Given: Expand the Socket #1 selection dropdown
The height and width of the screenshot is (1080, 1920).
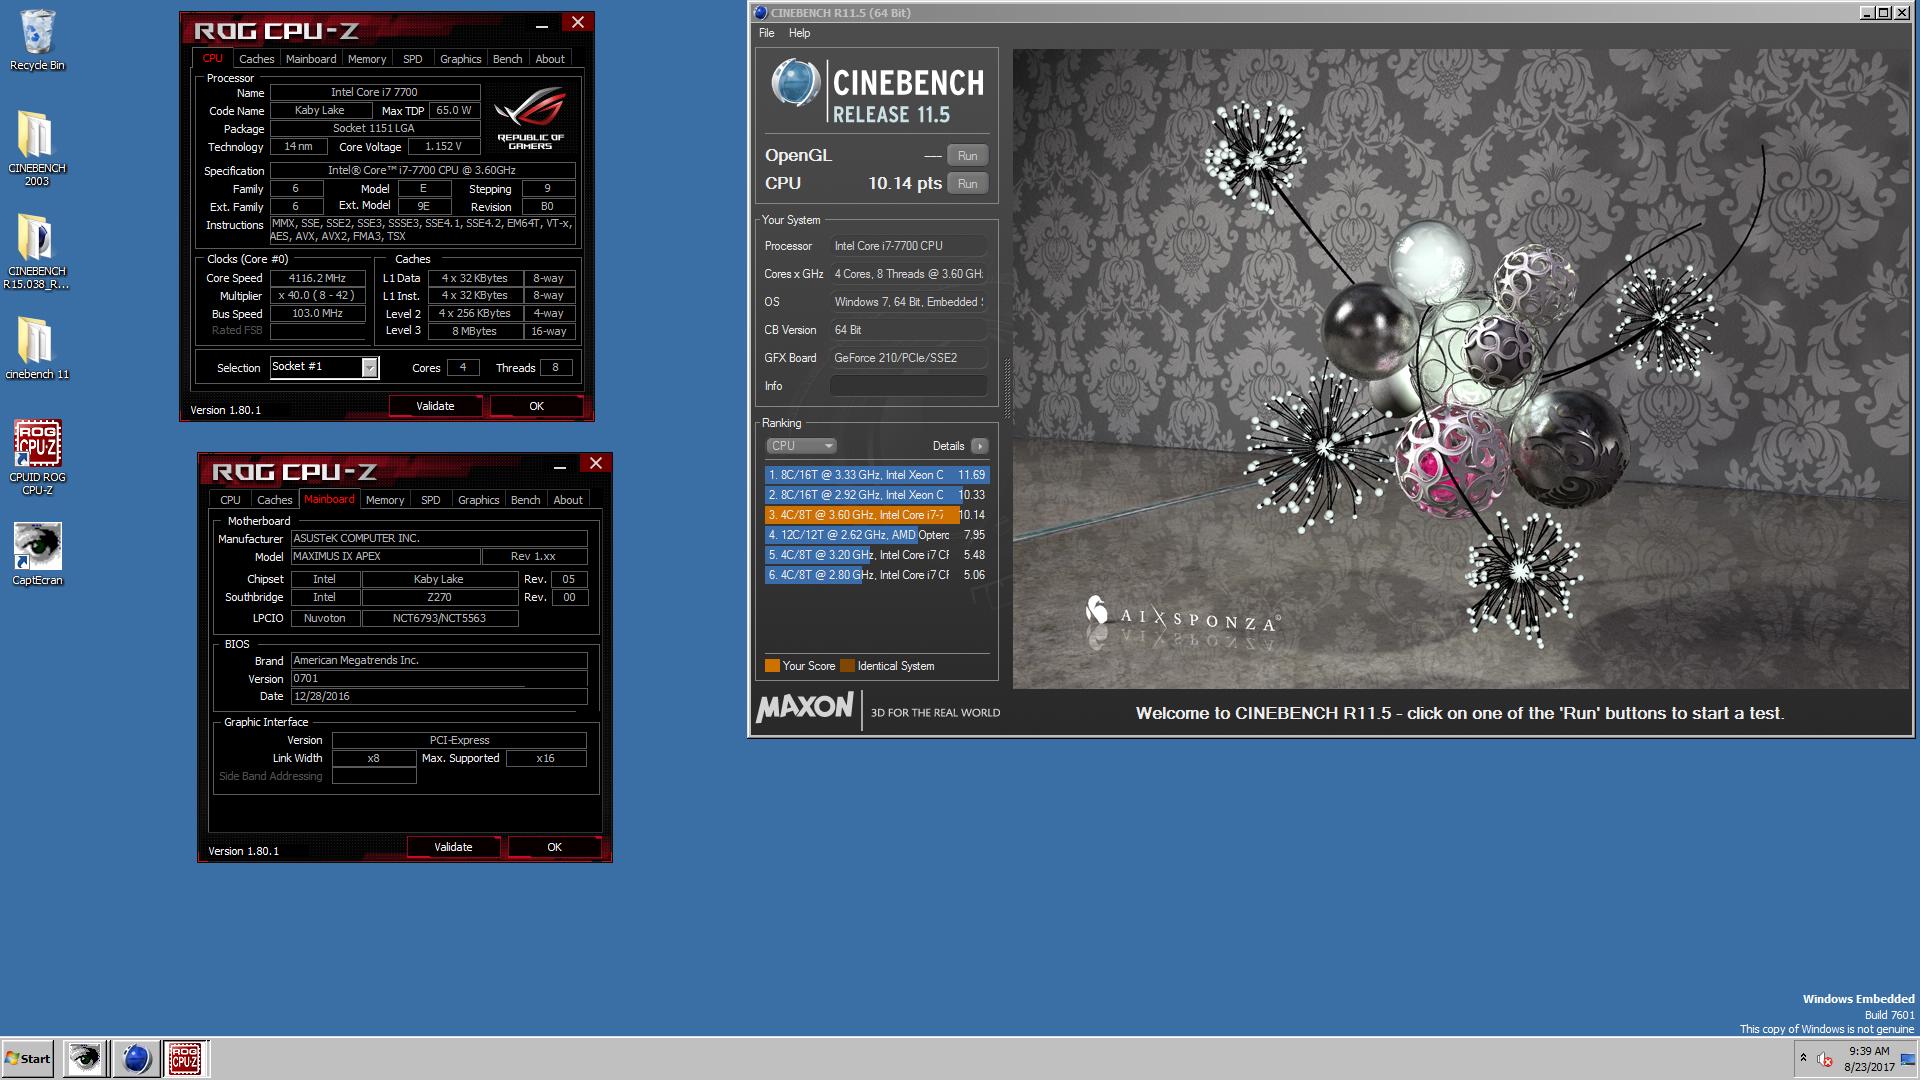Looking at the screenshot, I should click(x=369, y=367).
